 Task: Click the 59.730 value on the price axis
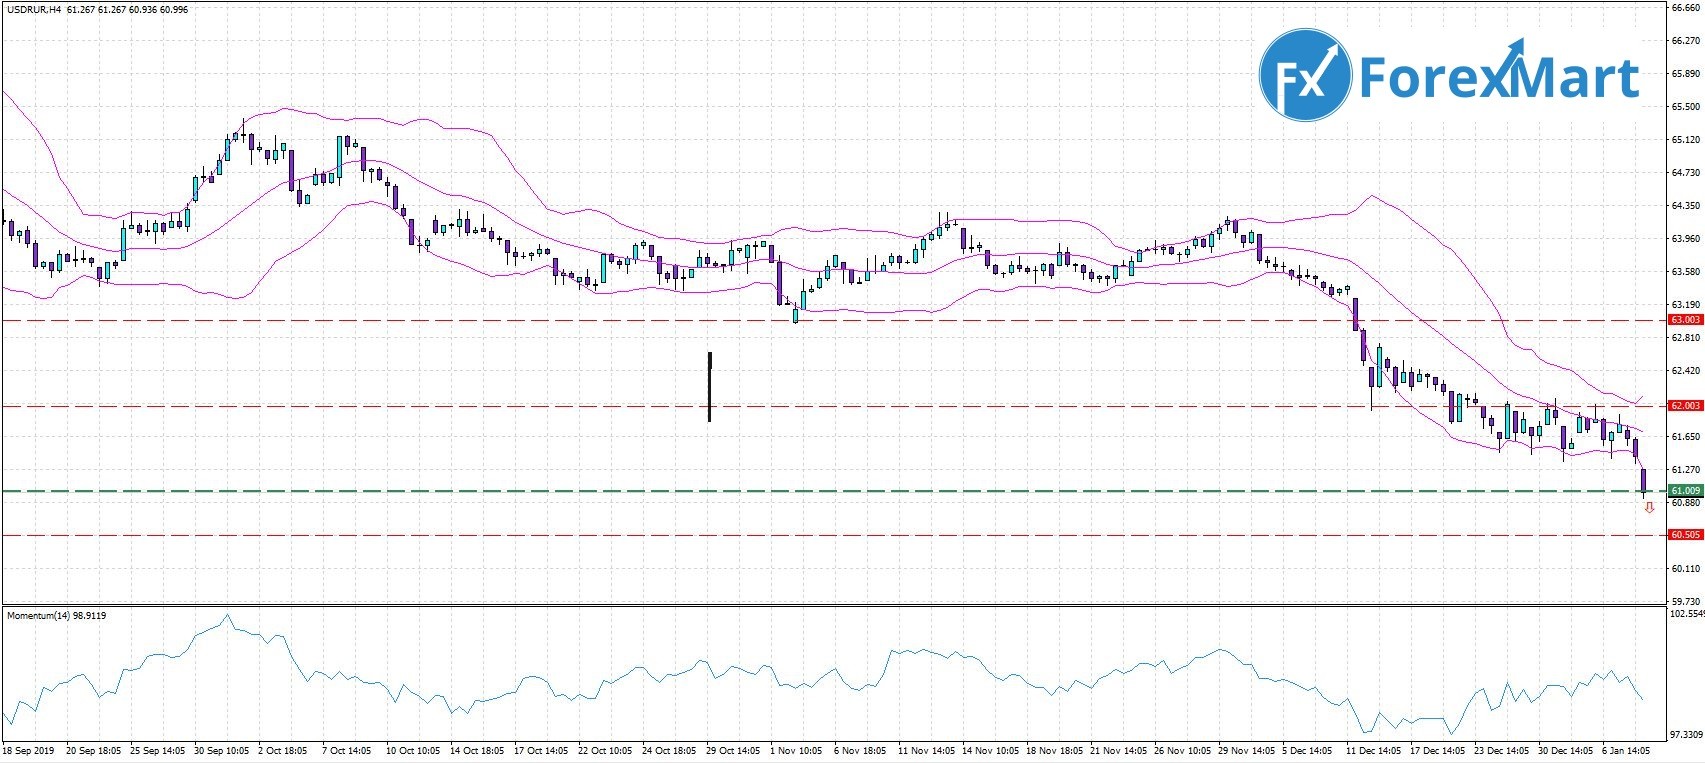pos(1685,601)
